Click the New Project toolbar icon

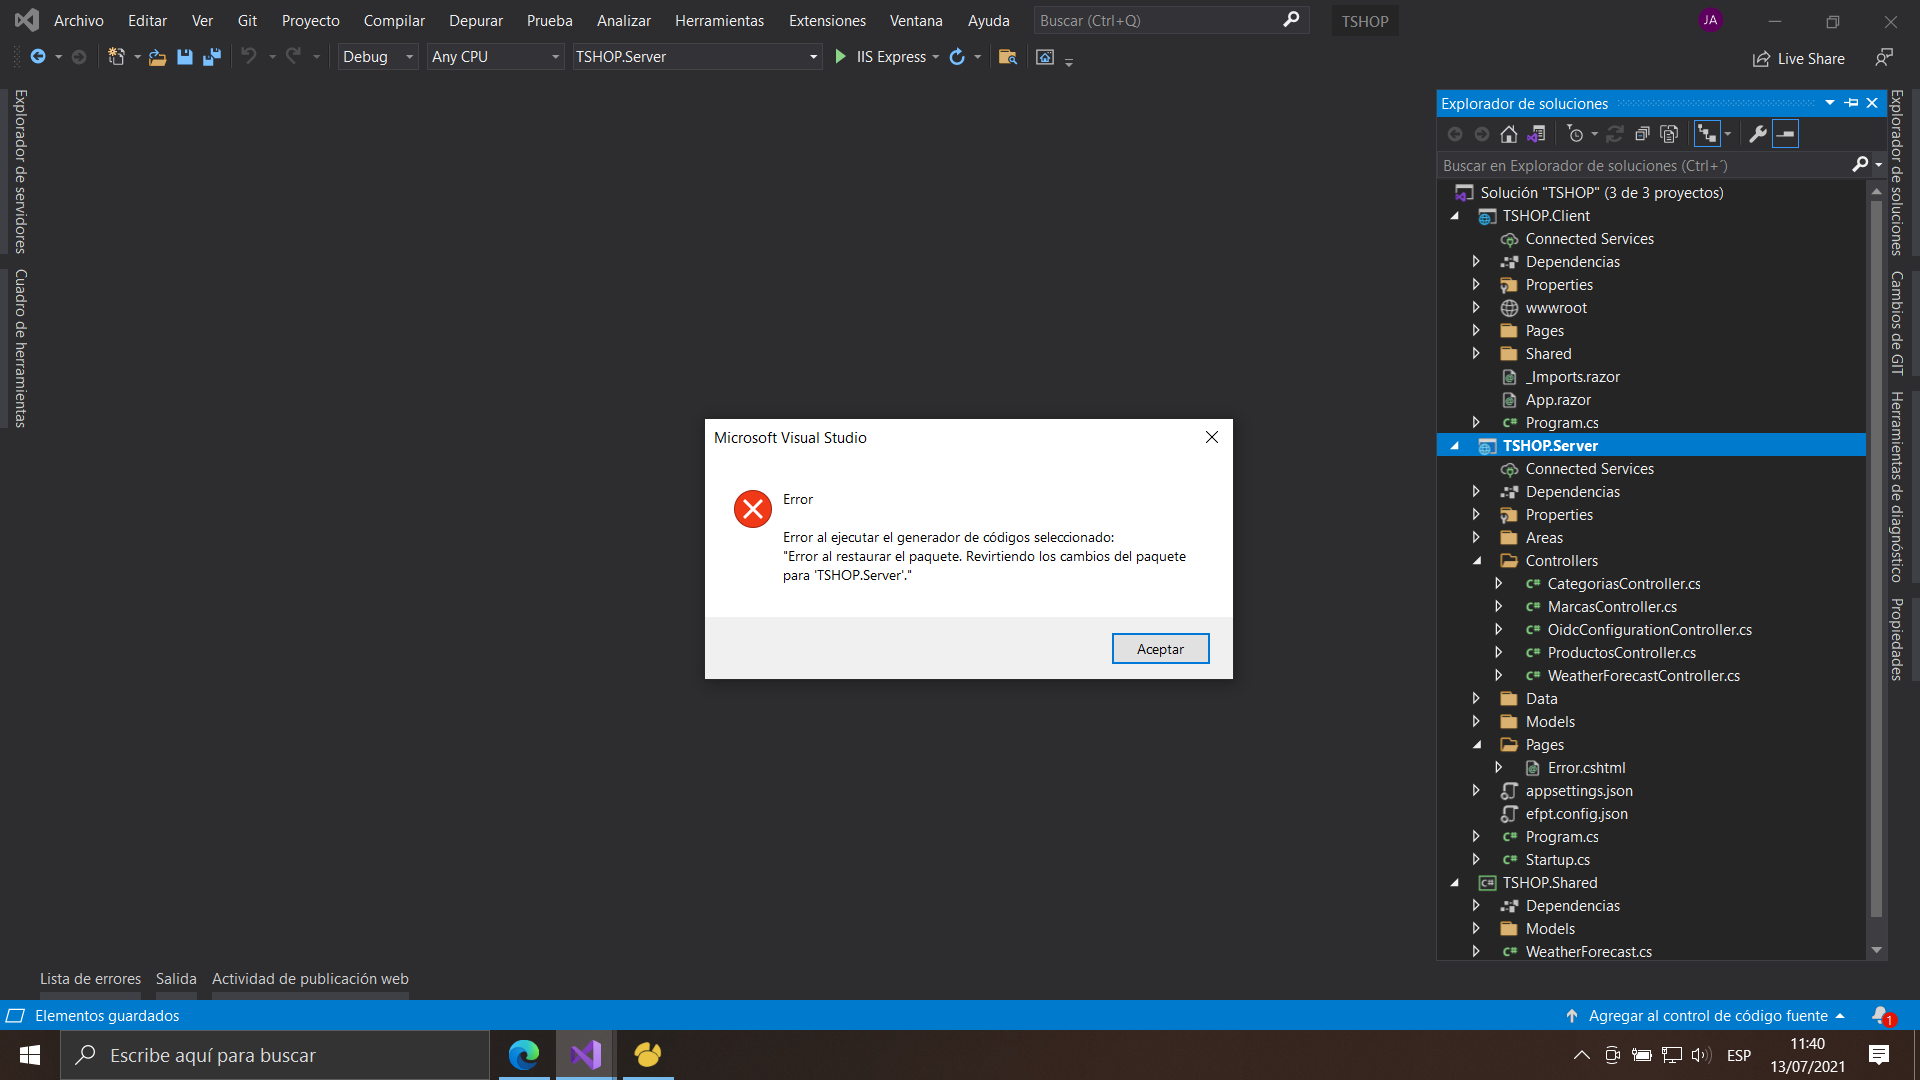116,57
